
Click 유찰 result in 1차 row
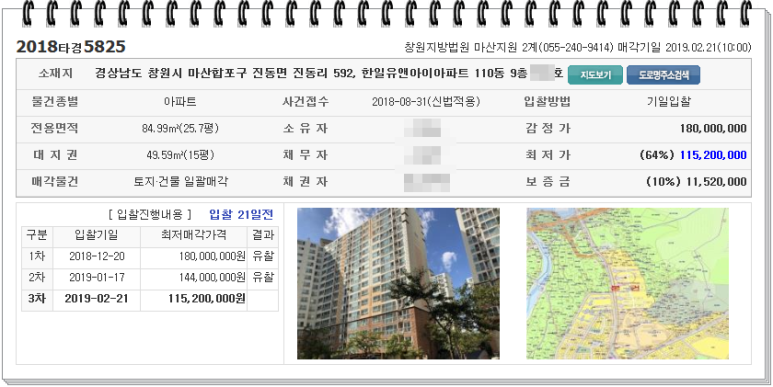pos(263,256)
